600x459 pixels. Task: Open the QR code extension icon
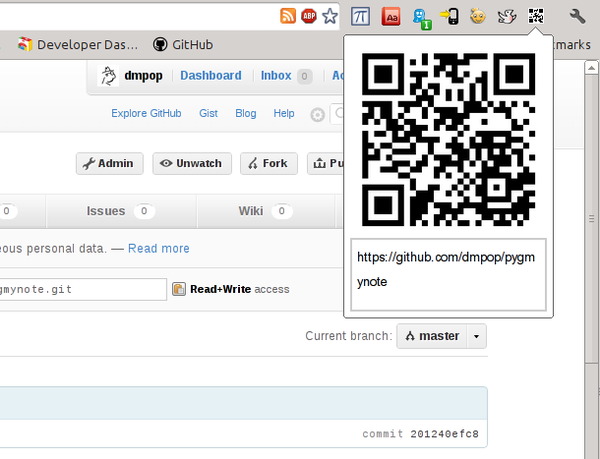[537, 16]
